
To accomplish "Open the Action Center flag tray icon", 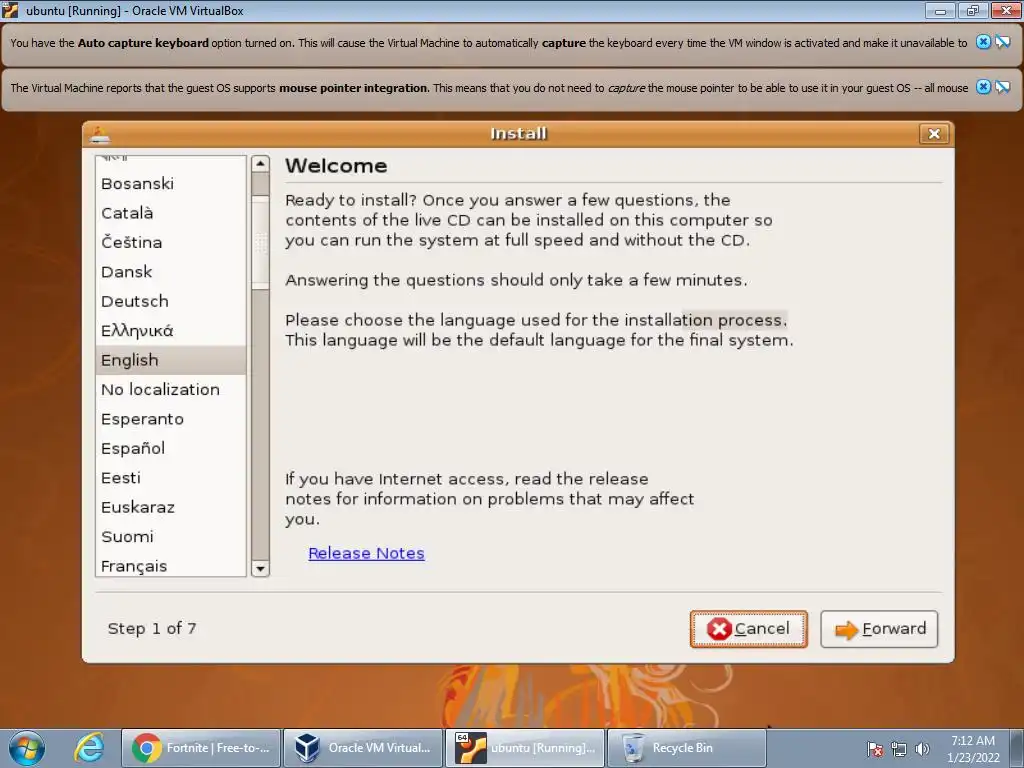I will click(x=875, y=749).
